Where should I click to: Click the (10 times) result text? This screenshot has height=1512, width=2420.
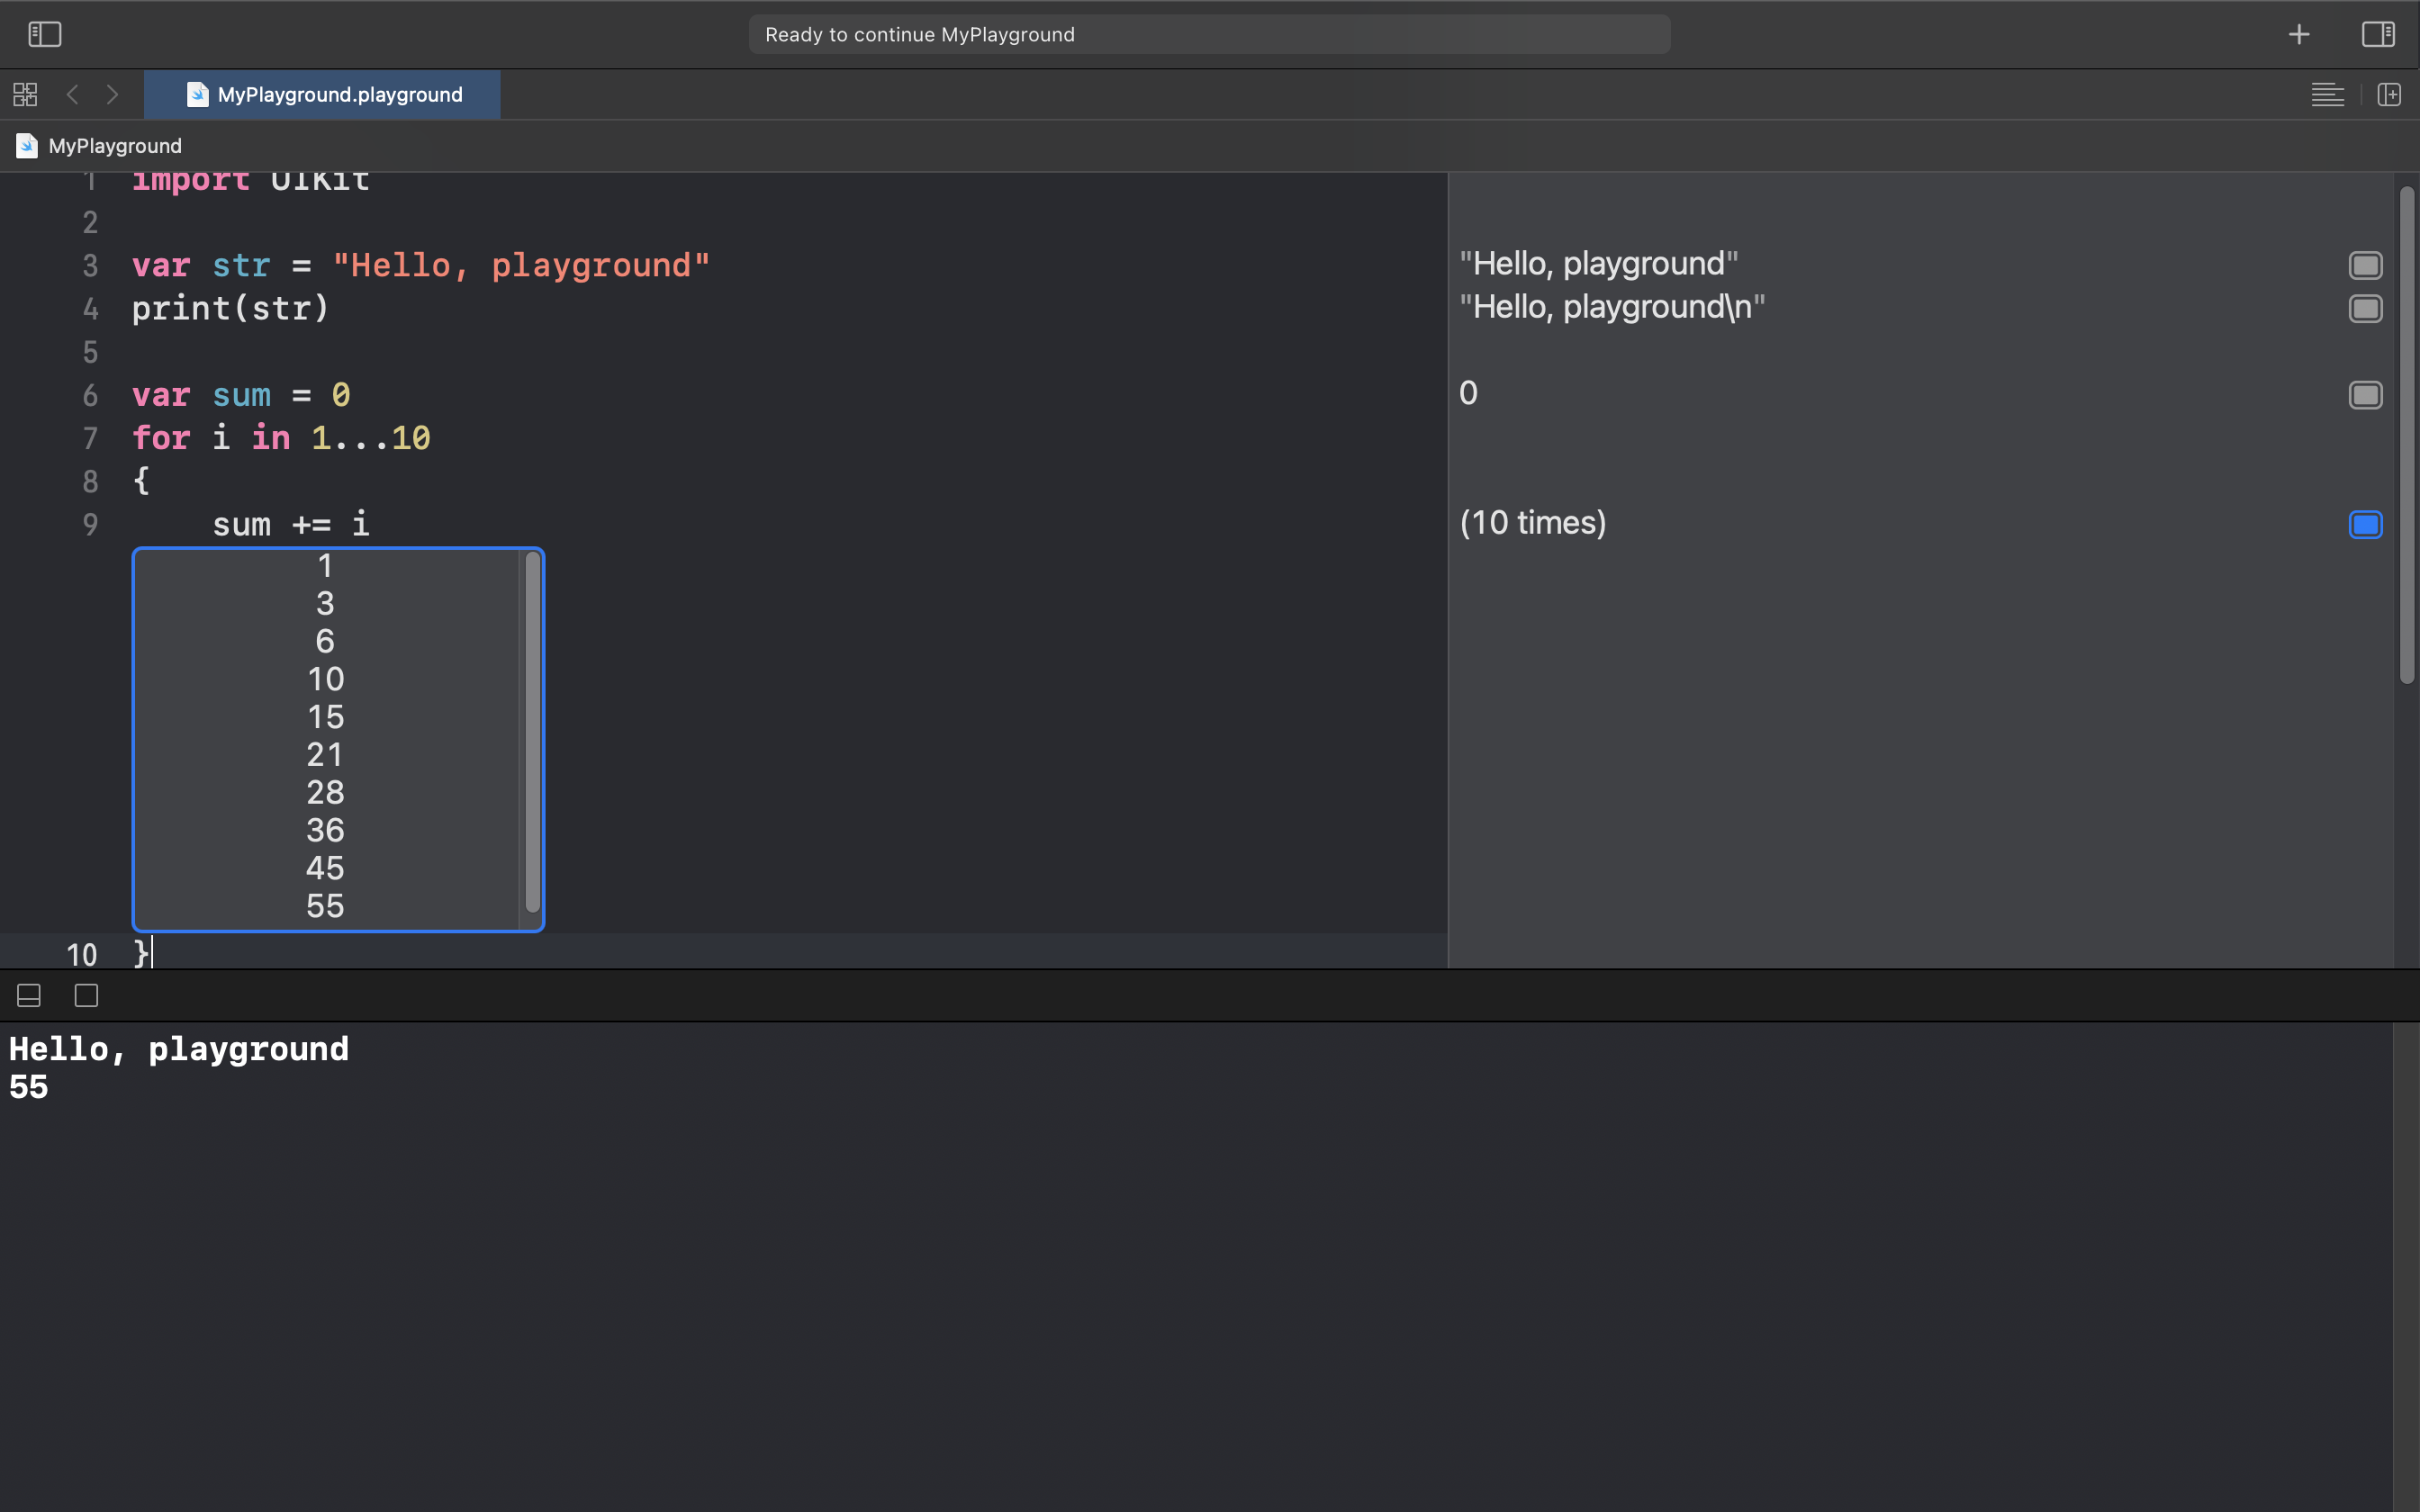click(1532, 523)
